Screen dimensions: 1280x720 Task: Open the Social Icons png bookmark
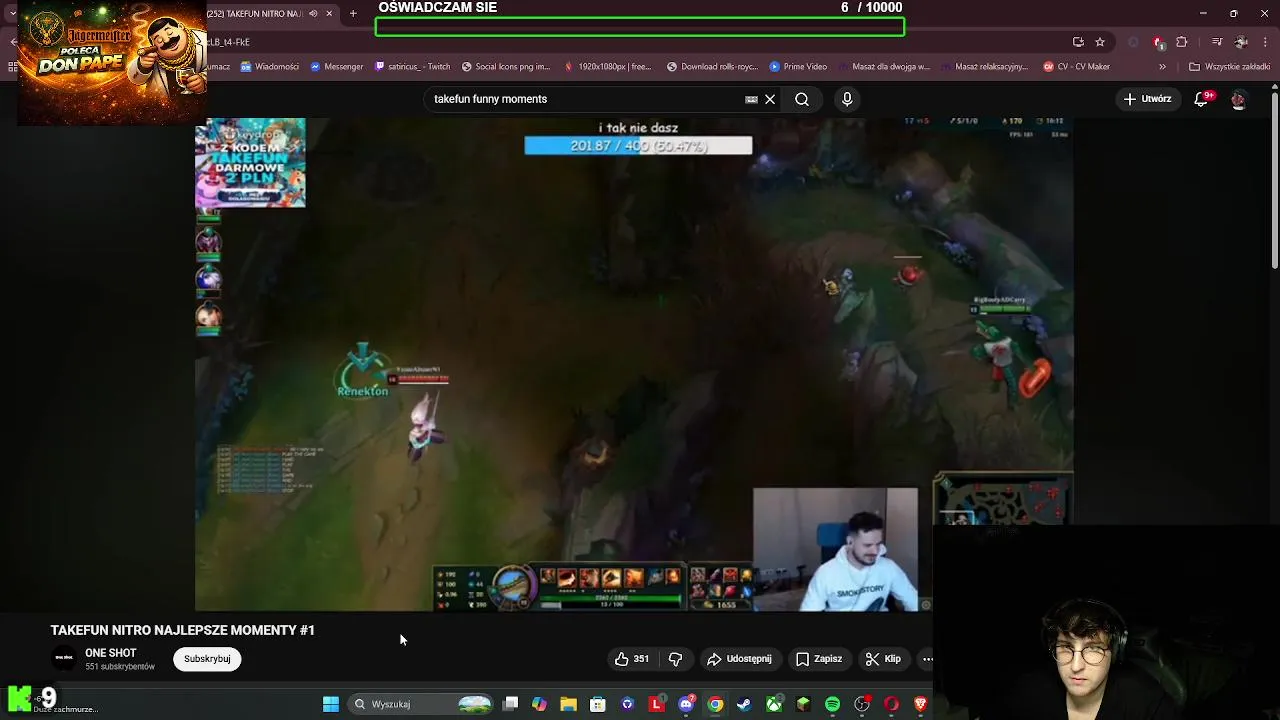tap(506, 67)
